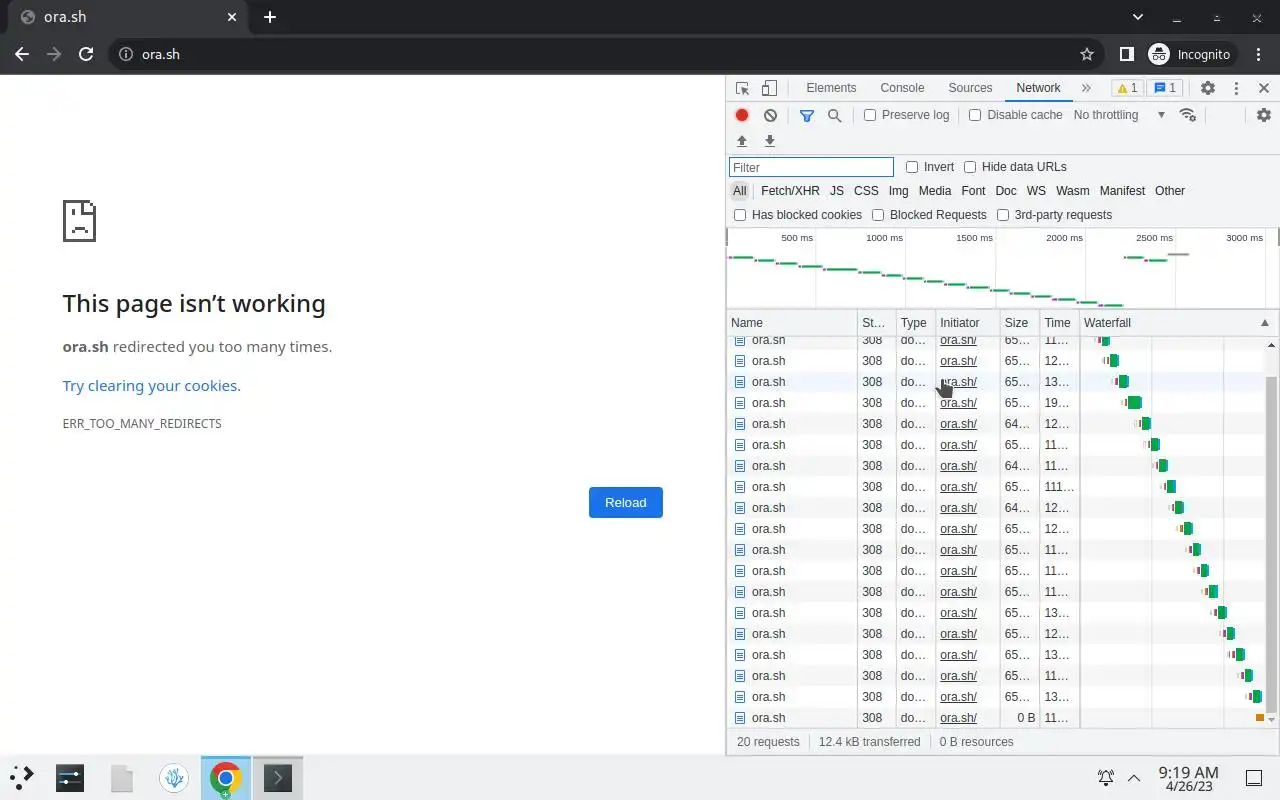
Task: Filter requests by Manifest type
Action: point(1122,191)
